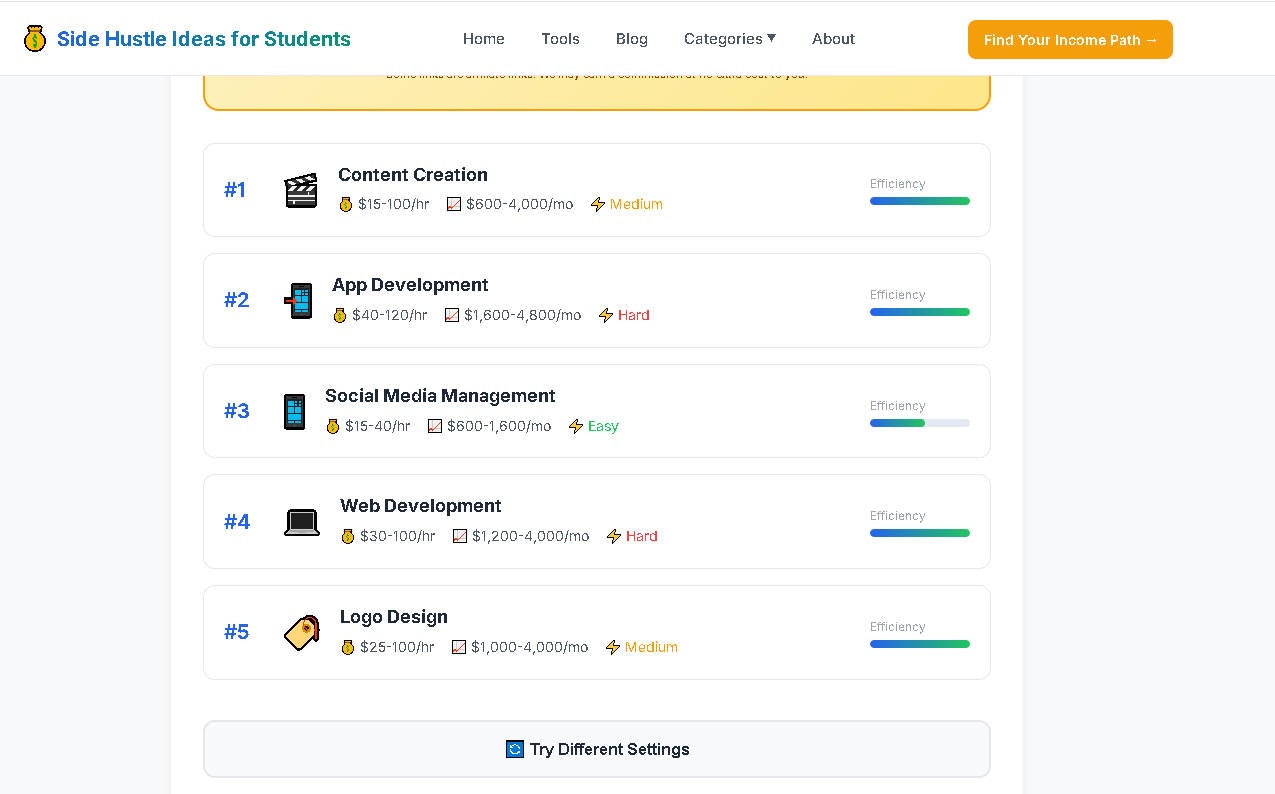Click the price tag icon beside Logo Design
The width and height of the screenshot is (1275, 794).
pos(302,632)
